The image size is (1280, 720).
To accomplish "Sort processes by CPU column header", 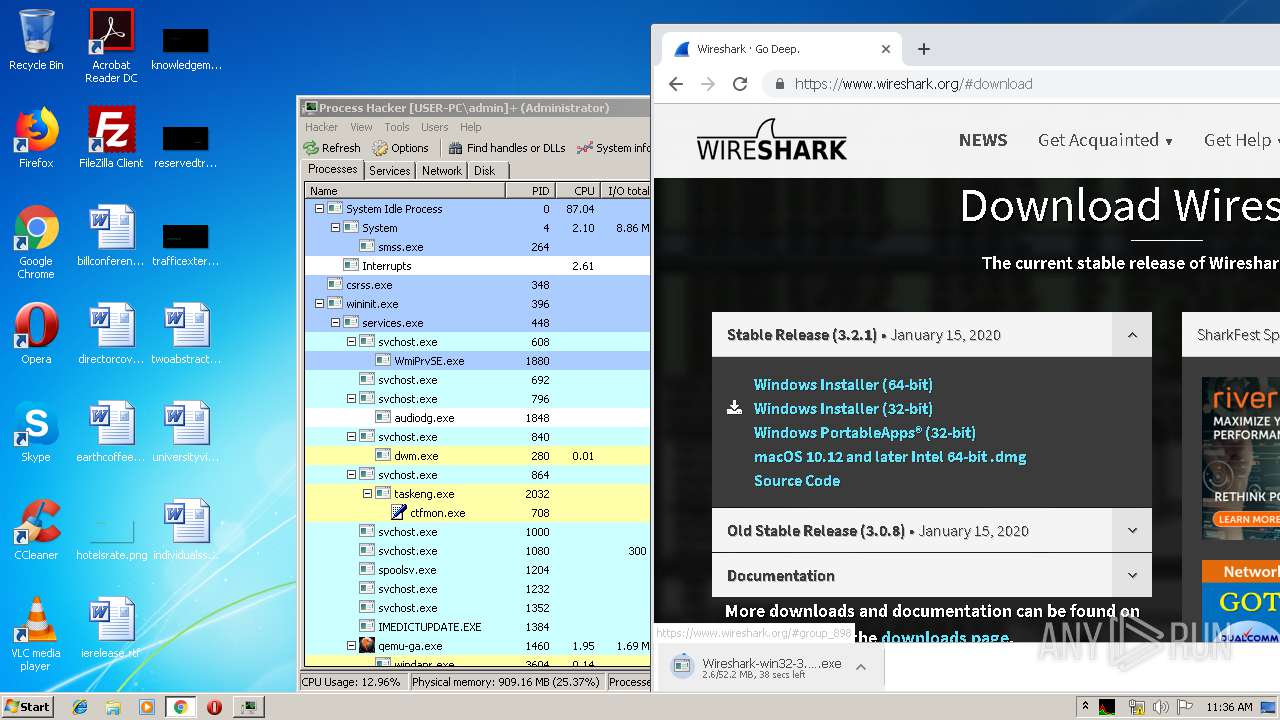I will [x=577, y=190].
